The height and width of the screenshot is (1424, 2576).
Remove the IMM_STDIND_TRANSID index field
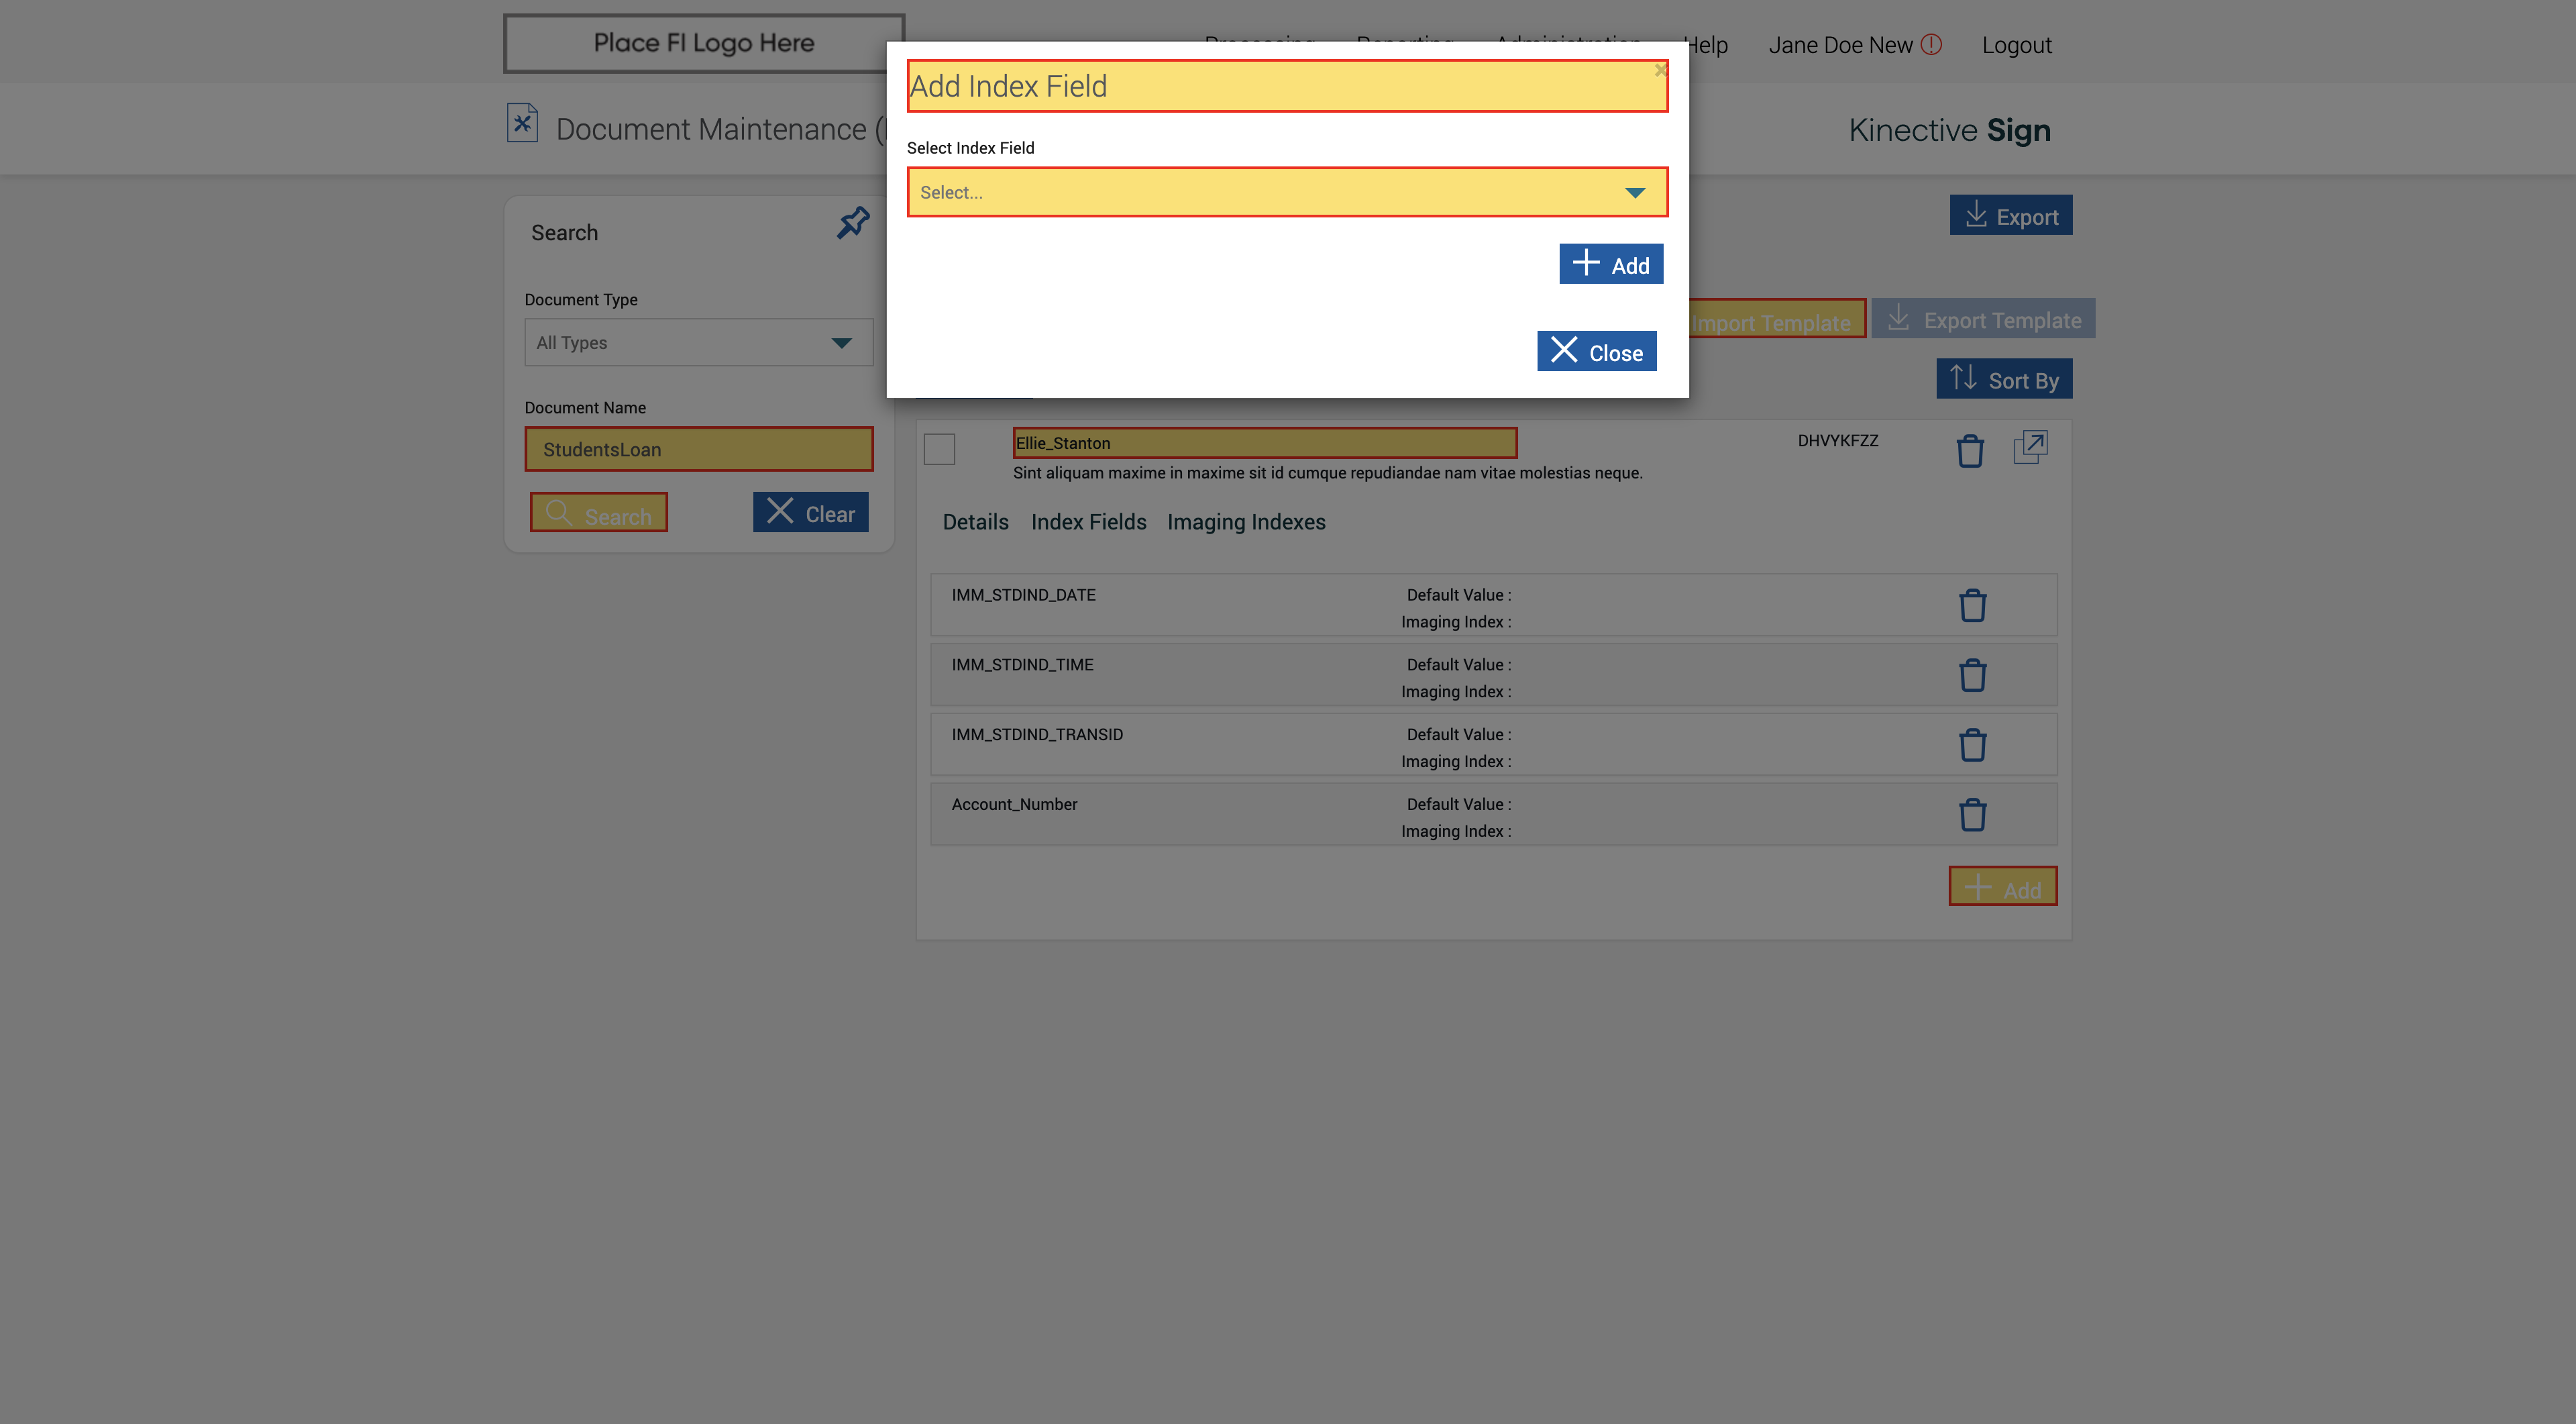tap(1972, 746)
